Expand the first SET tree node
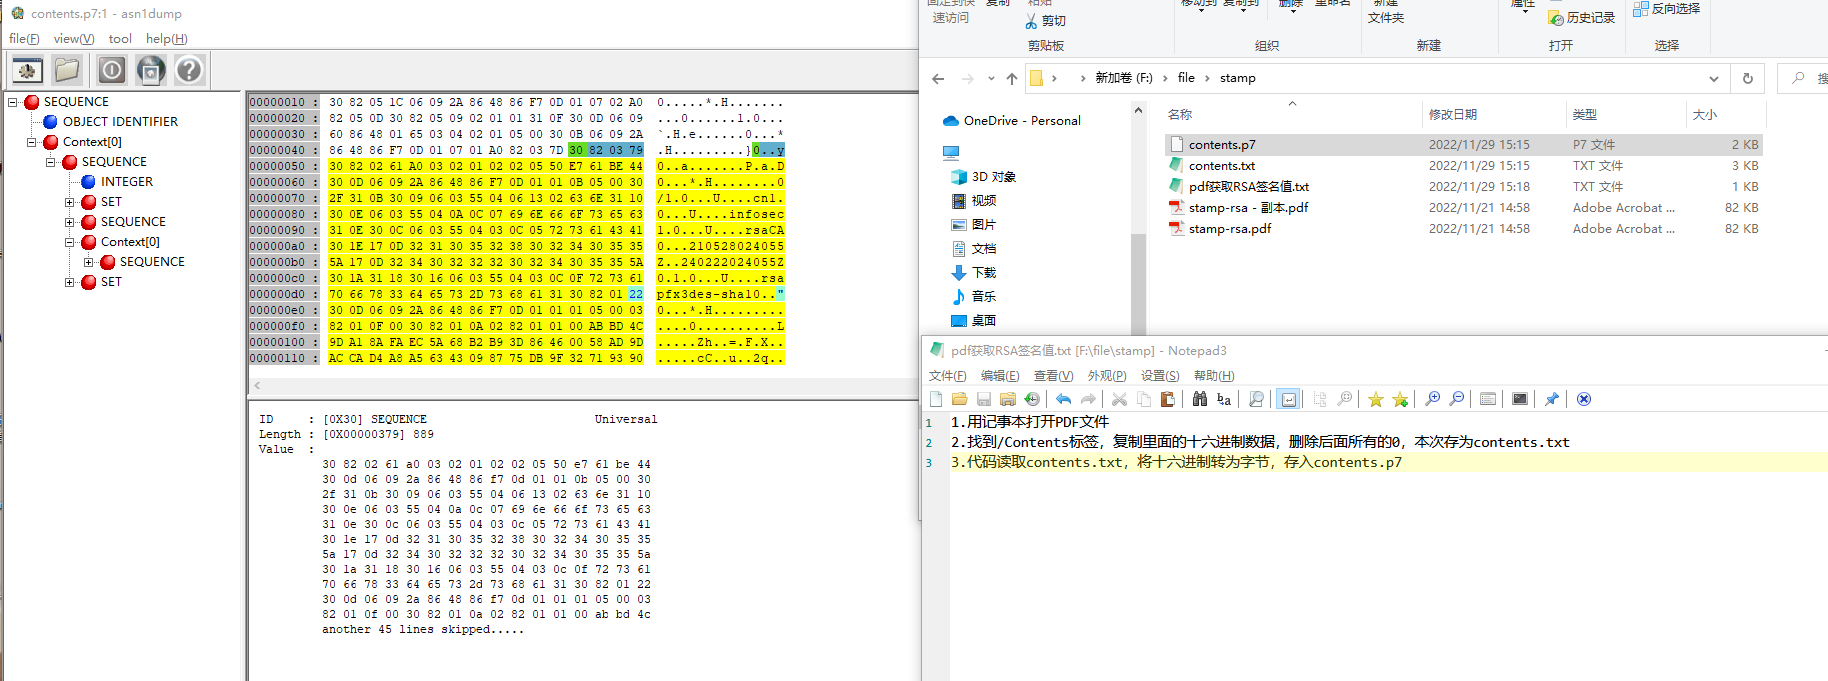Image resolution: width=1828 pixels, height=681 pixels. [x=70, y=202]
